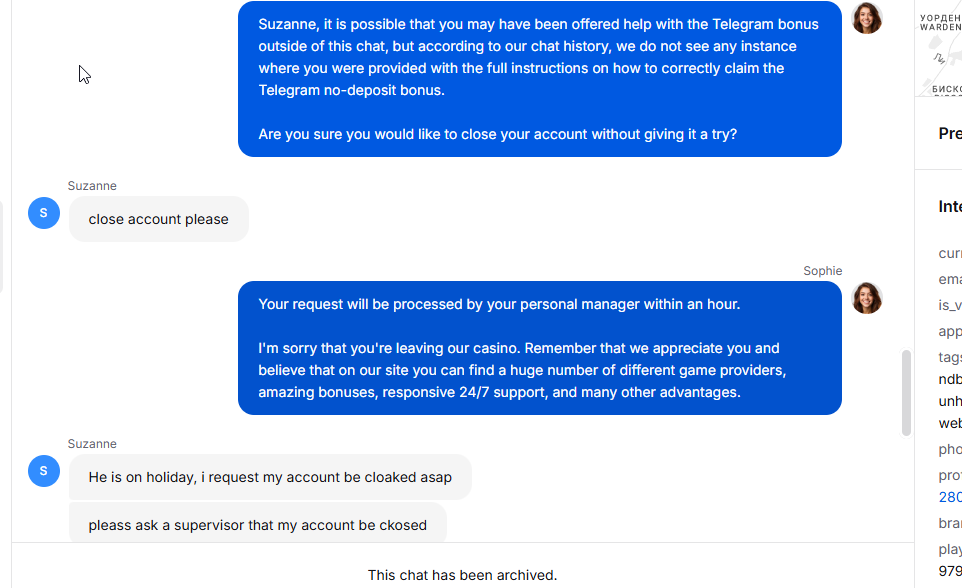
Task: Click Sophie's avatar beside the Telegram bonus message
Action: click(867, 18)
